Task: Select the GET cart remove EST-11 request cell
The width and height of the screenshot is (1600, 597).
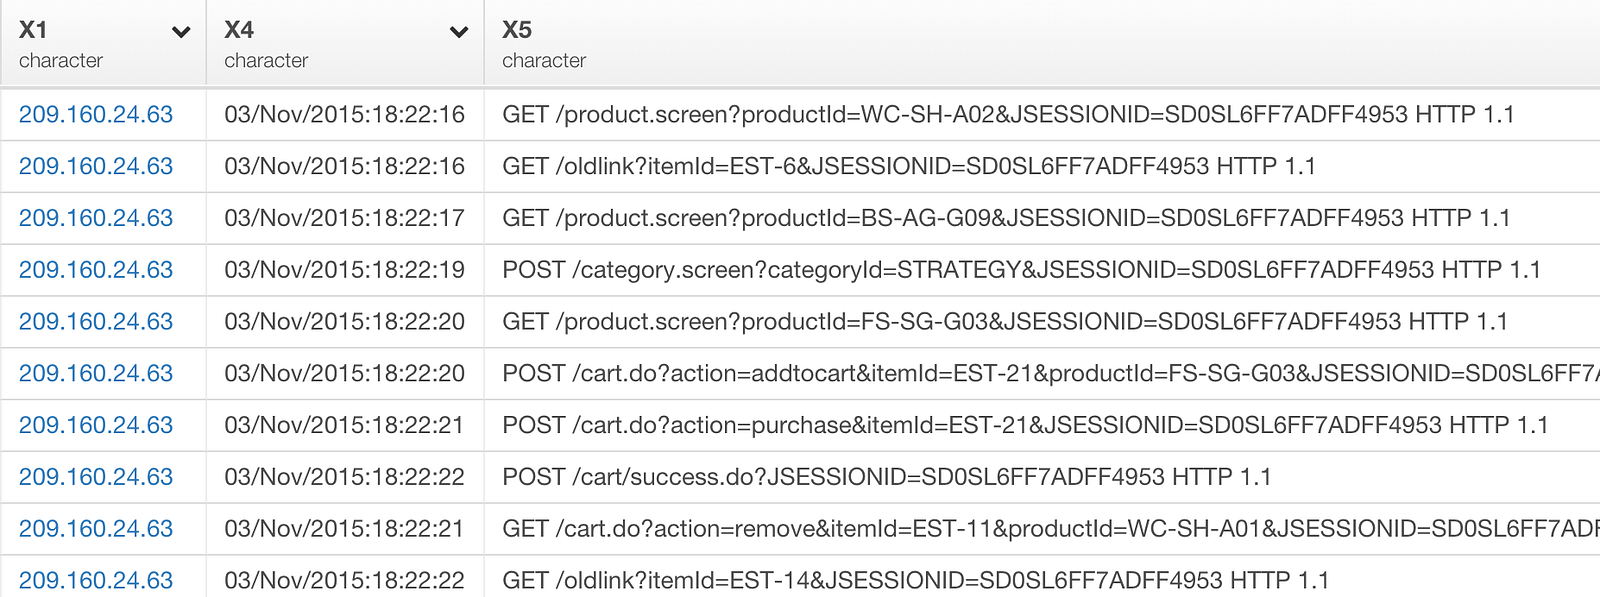Action: click(x=1040, y=529)
